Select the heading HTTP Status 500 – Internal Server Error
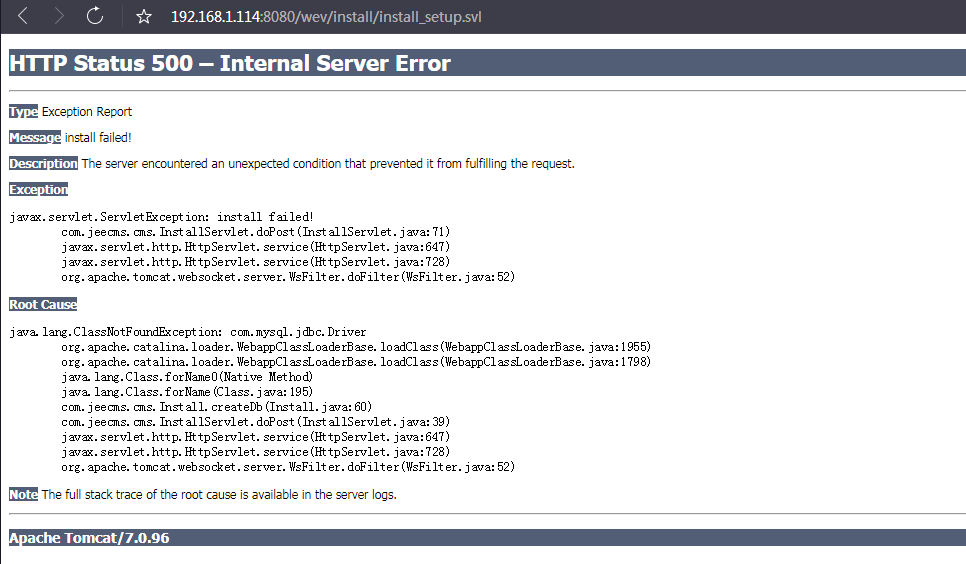966x564 pixels. 230,63
